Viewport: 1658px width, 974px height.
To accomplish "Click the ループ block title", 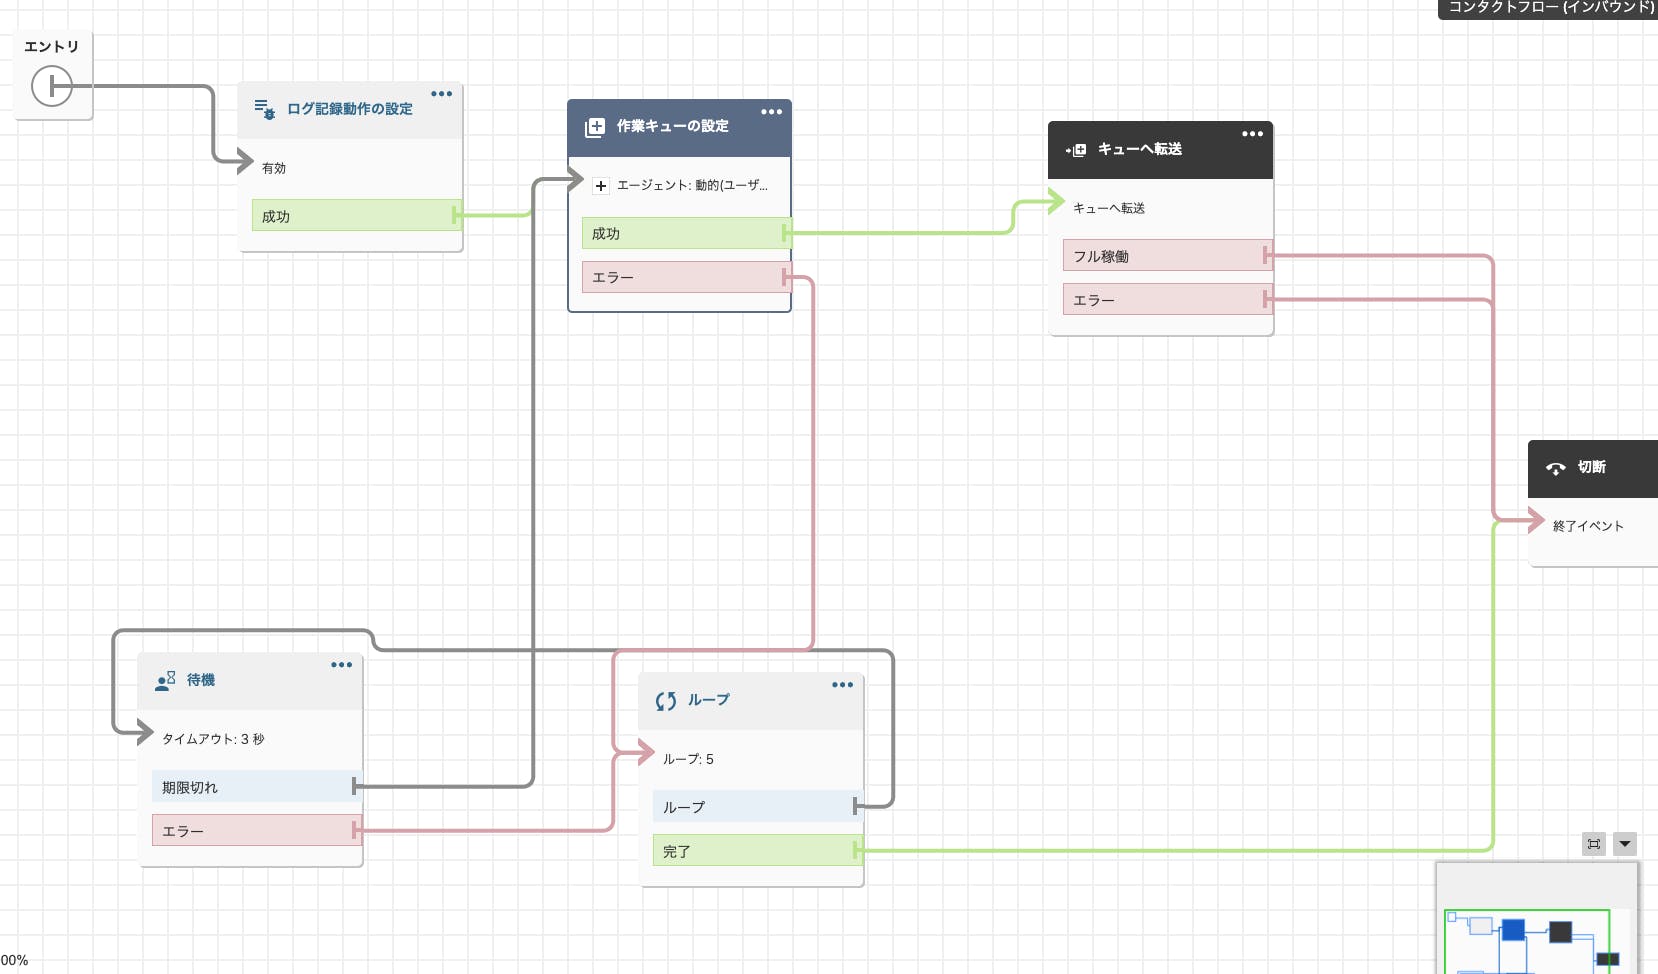I will click(709, 700).
